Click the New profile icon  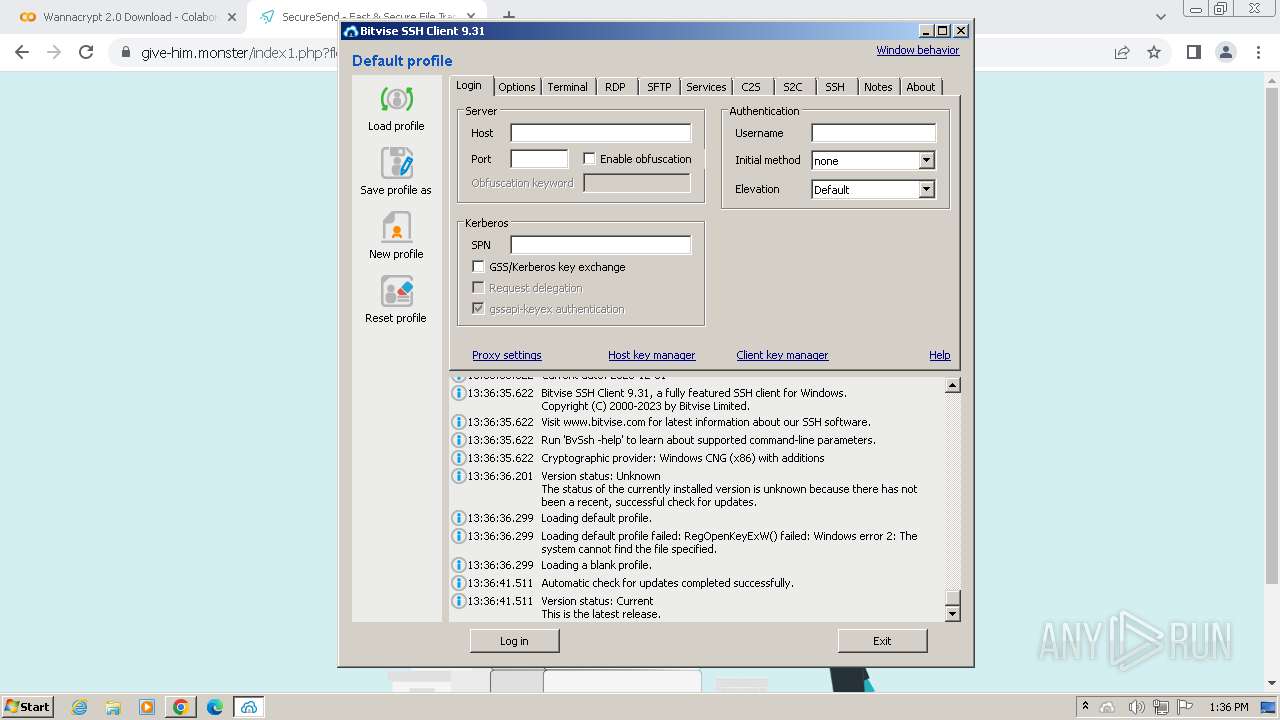(397, 227)
